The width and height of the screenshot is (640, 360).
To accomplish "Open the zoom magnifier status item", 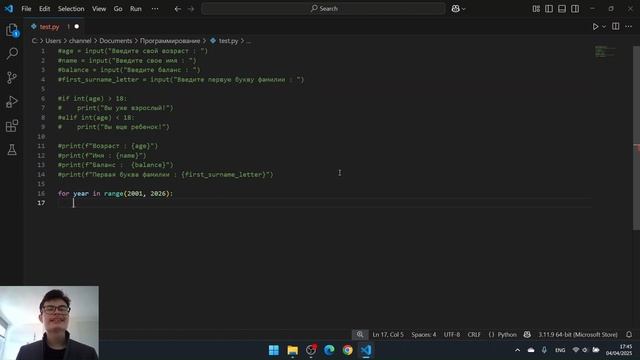I will click(360, 334).
